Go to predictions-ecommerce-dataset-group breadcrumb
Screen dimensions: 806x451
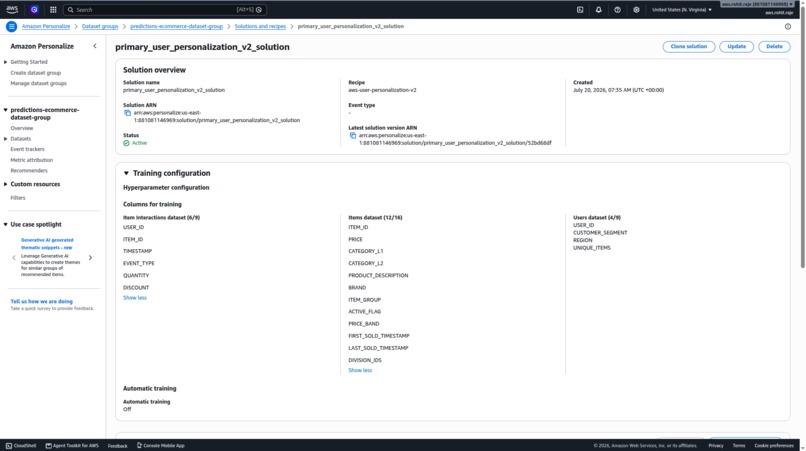tap(176, 26)
